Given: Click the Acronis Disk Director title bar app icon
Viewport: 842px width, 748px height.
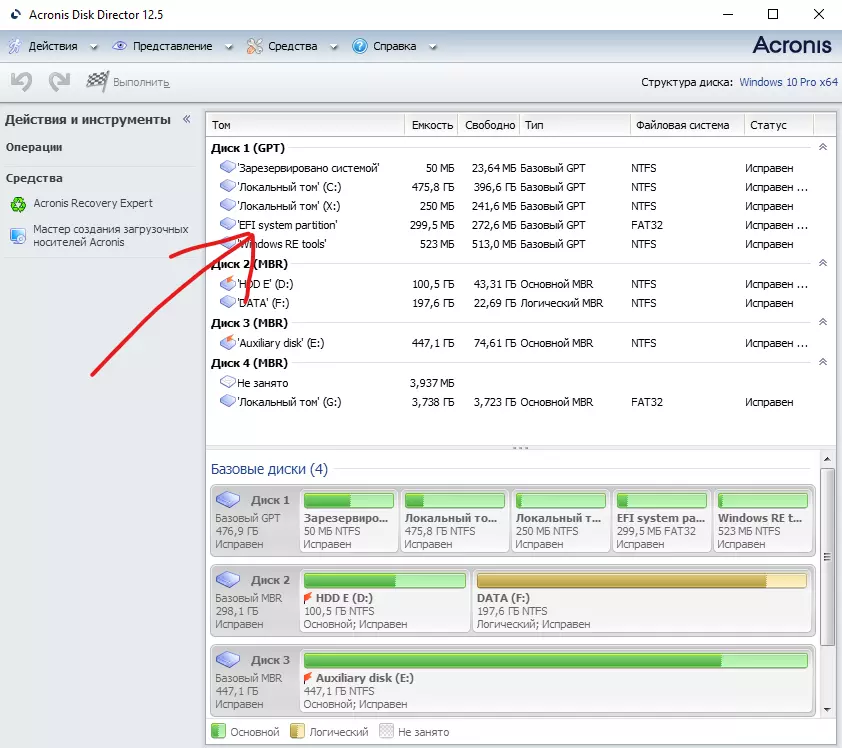Looking at the screenshot, I should click(x=16, y=14).
